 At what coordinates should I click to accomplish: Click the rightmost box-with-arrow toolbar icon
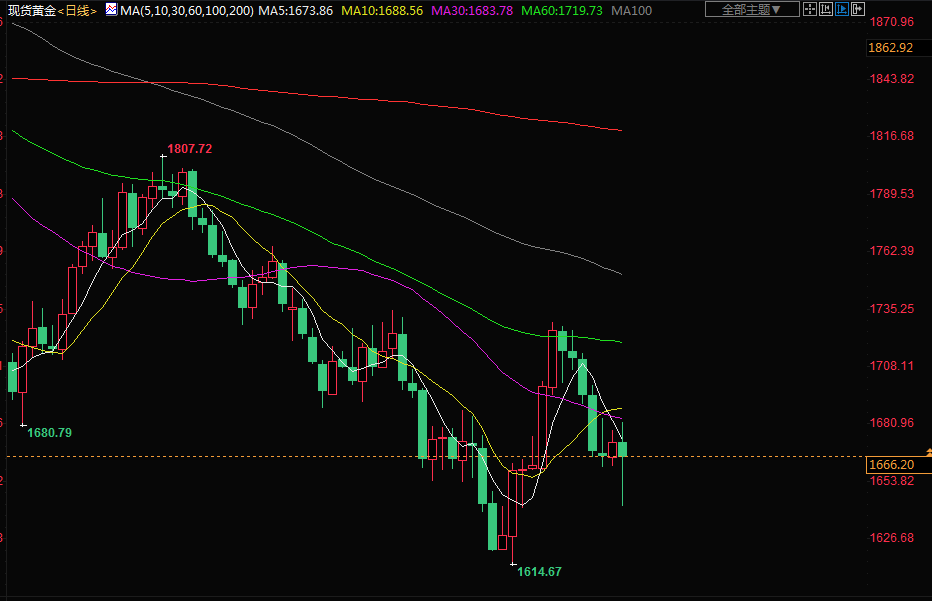858,10
